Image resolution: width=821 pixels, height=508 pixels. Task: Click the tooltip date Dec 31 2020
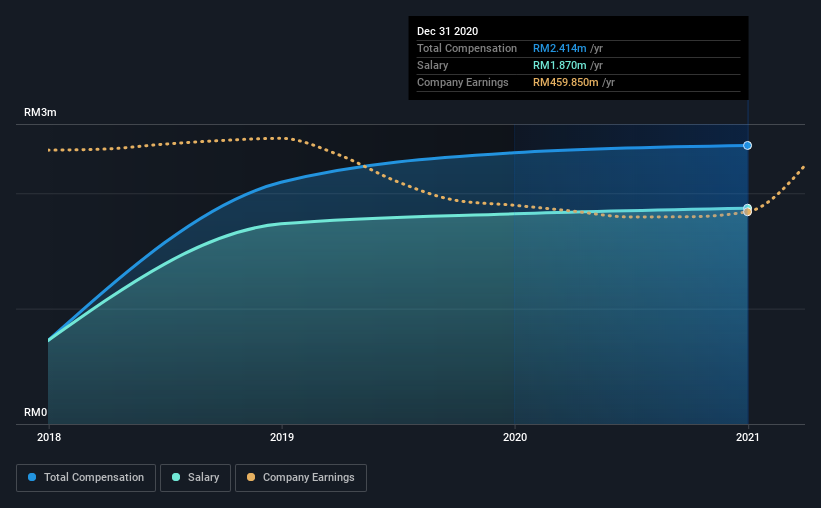[447, 31]
